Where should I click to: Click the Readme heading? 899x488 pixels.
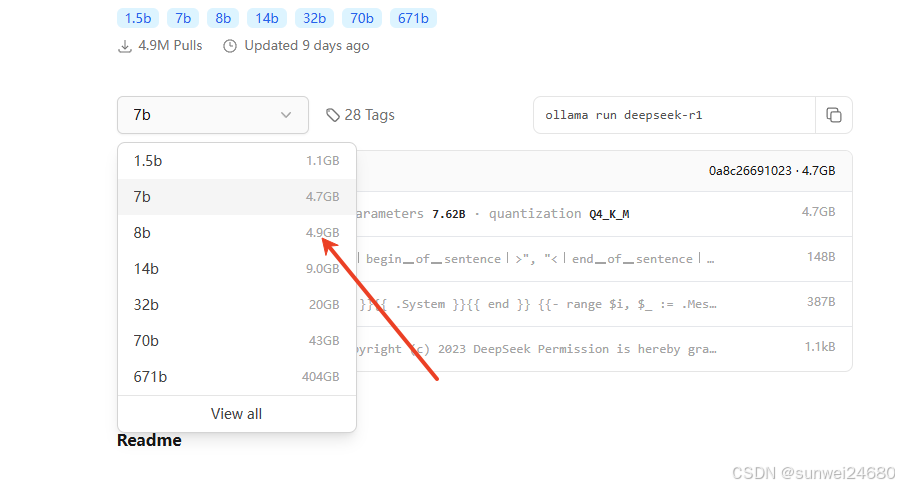(x=149, y=440)
